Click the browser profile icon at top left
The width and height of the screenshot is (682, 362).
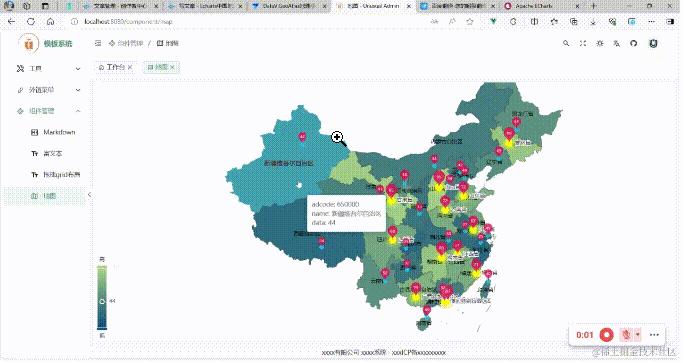(x=9, y=6)
